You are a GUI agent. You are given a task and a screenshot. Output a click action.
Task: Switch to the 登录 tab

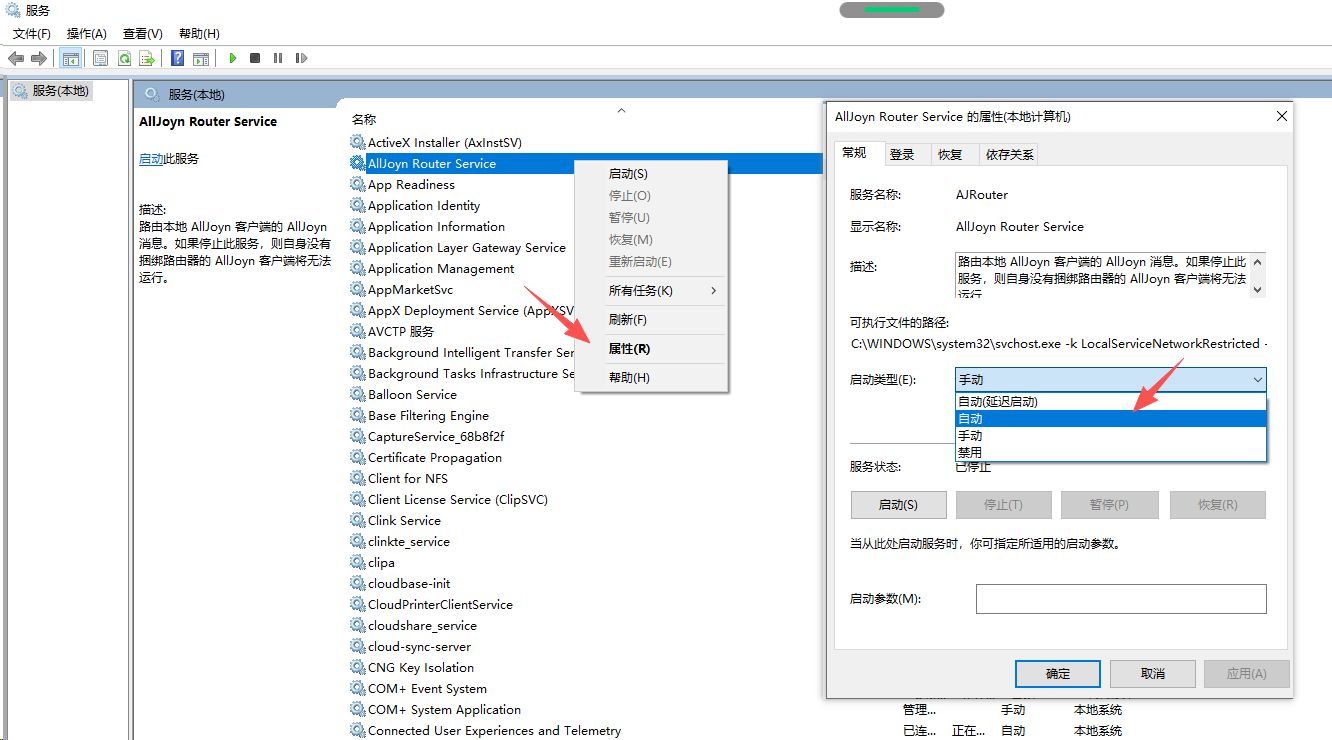point(902,154)
